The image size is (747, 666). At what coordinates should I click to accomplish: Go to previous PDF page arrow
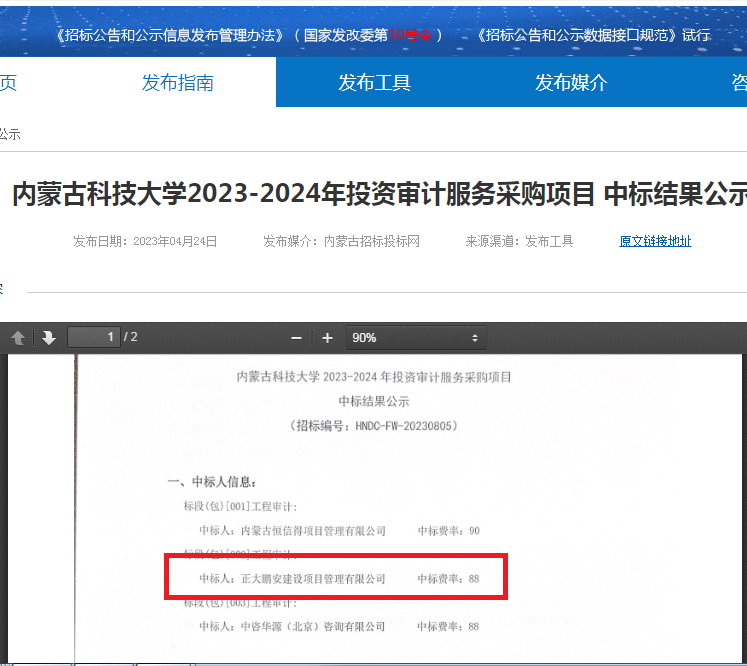(18, 338)
